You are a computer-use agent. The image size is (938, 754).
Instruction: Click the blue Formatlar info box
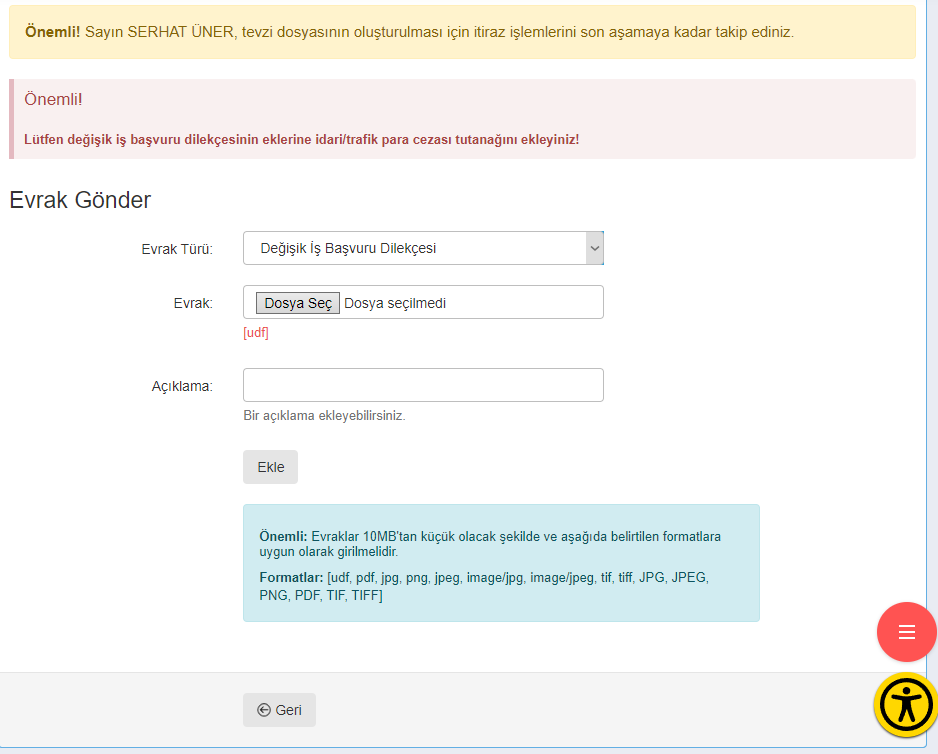pos(501,563)
